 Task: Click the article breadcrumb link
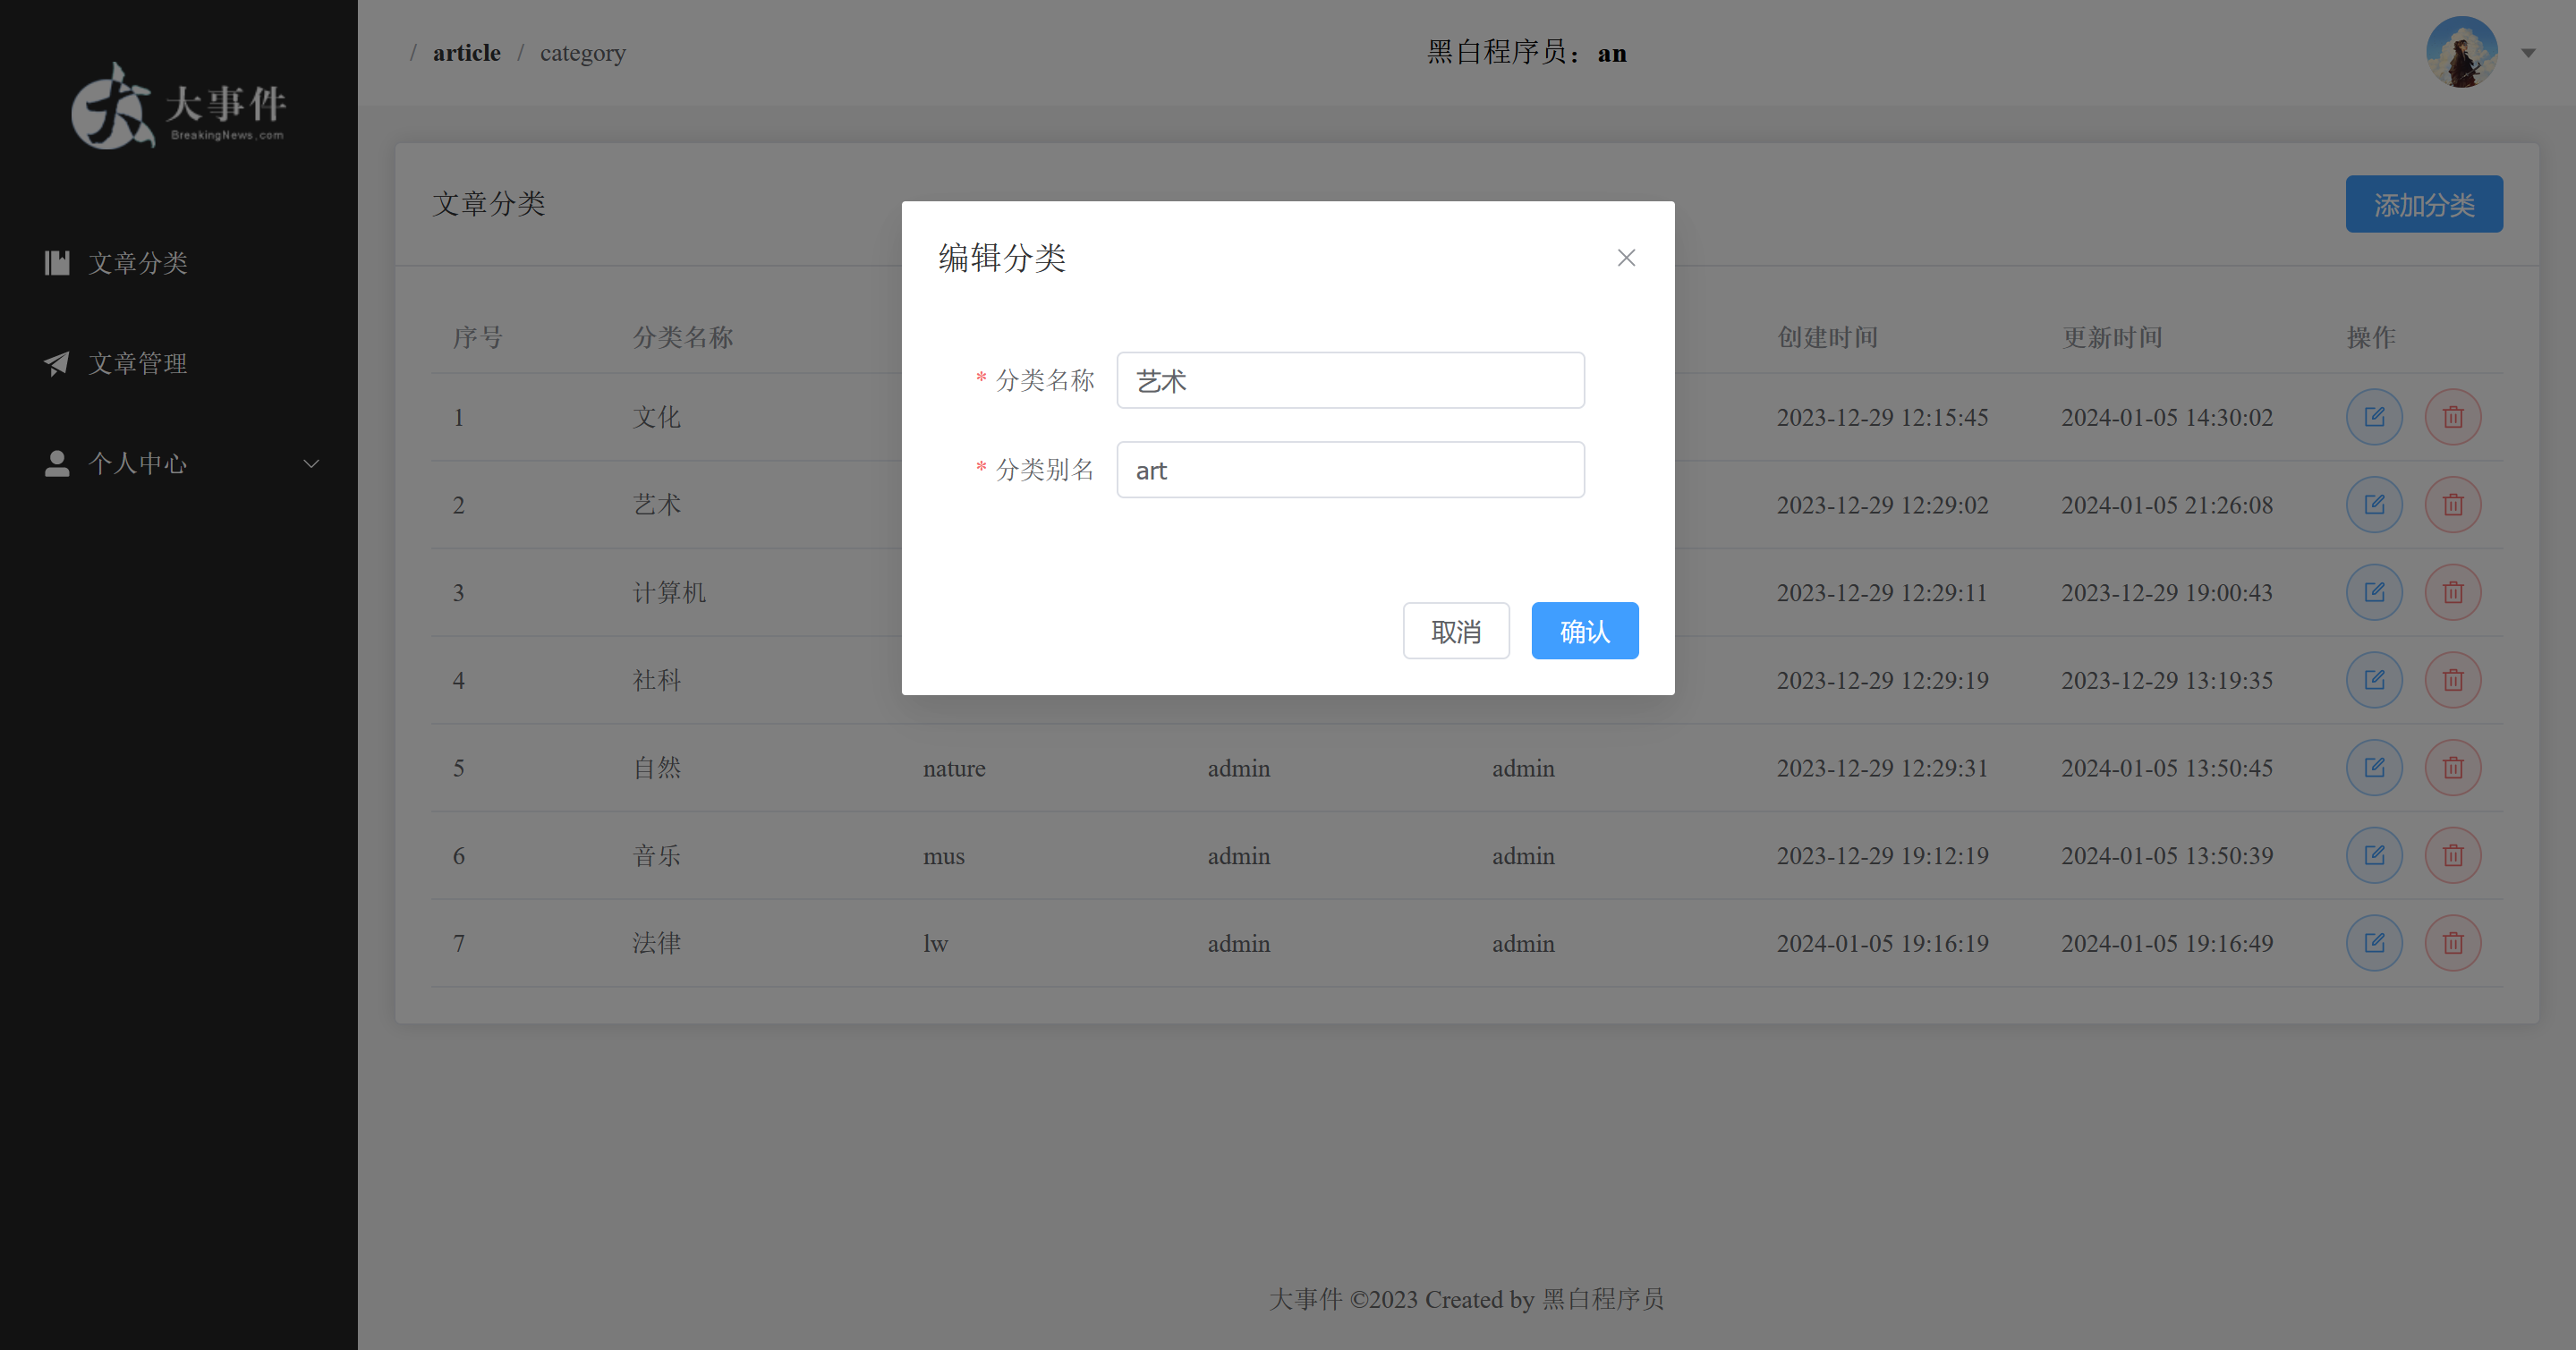point(466,53)
